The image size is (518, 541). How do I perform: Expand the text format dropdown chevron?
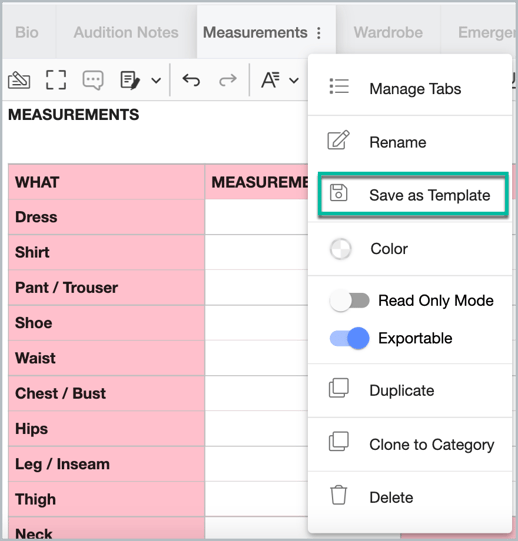point(294,81)
